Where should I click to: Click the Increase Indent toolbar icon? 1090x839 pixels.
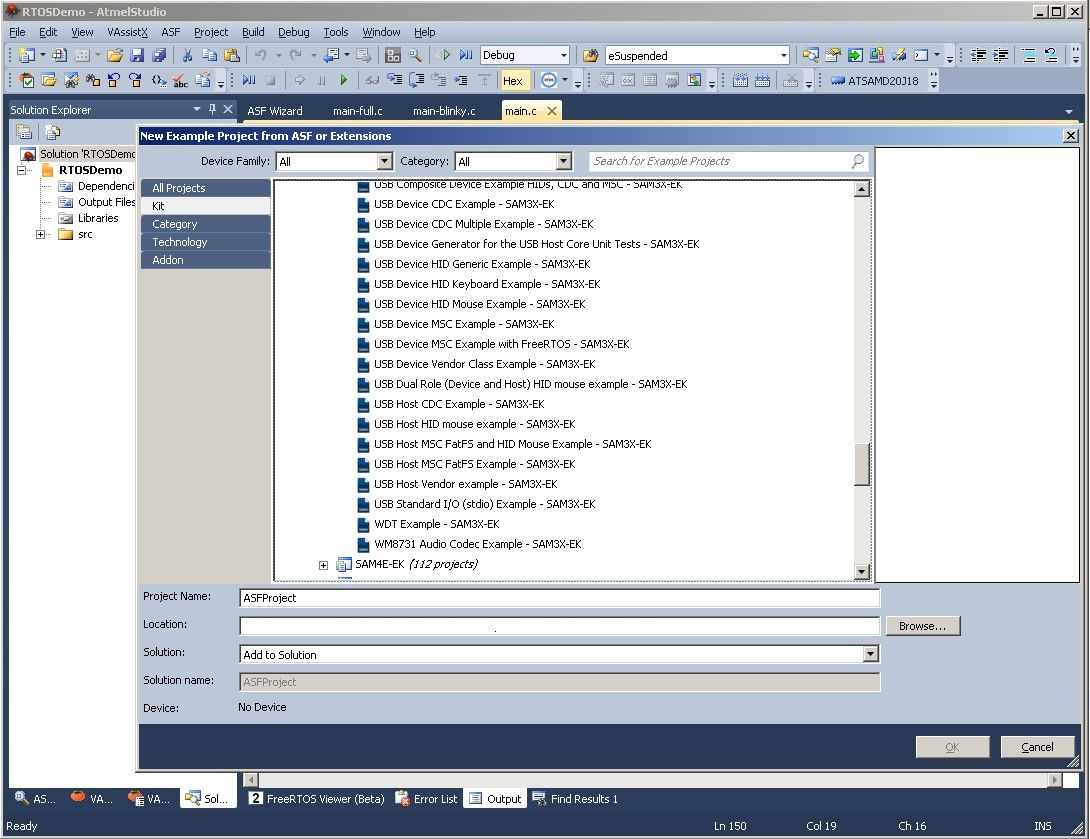click(x=1000, y=56)
